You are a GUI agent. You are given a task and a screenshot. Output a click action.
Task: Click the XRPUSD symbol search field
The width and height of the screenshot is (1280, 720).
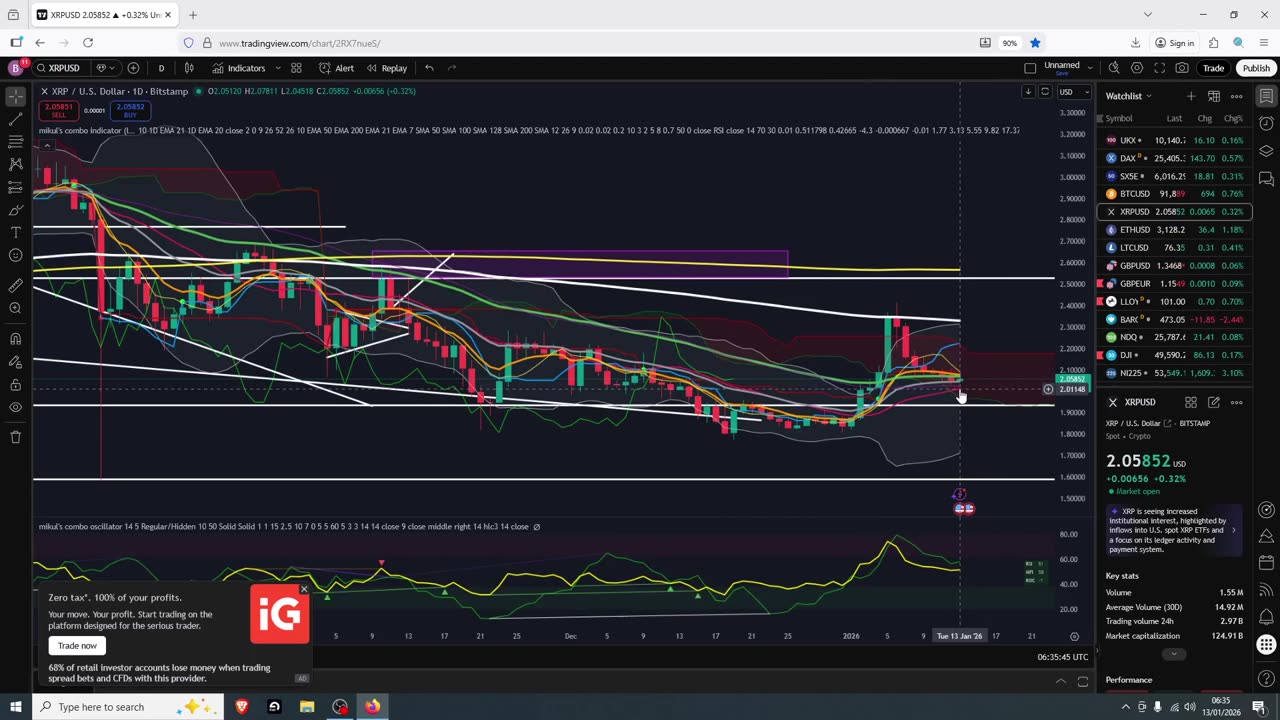(x=64, y=68)
